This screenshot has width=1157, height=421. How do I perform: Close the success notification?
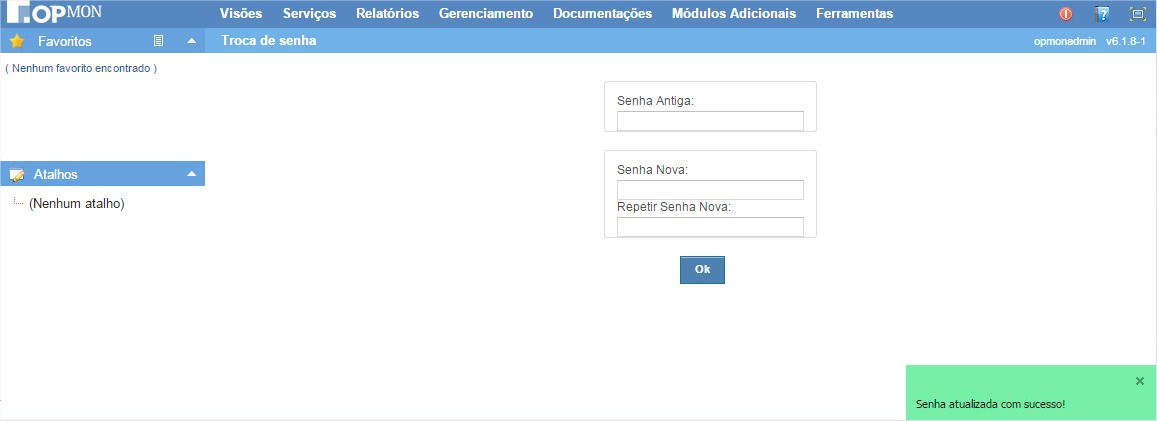pyautogui.click(x=1140, y=381)
